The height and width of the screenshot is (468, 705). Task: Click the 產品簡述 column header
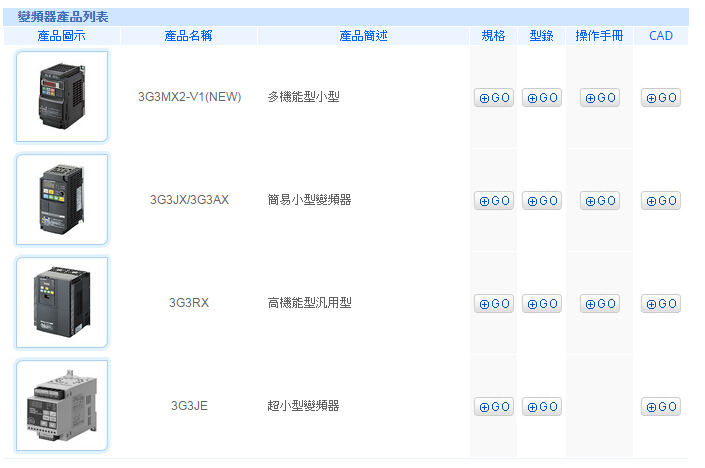[x=363, y=36]
